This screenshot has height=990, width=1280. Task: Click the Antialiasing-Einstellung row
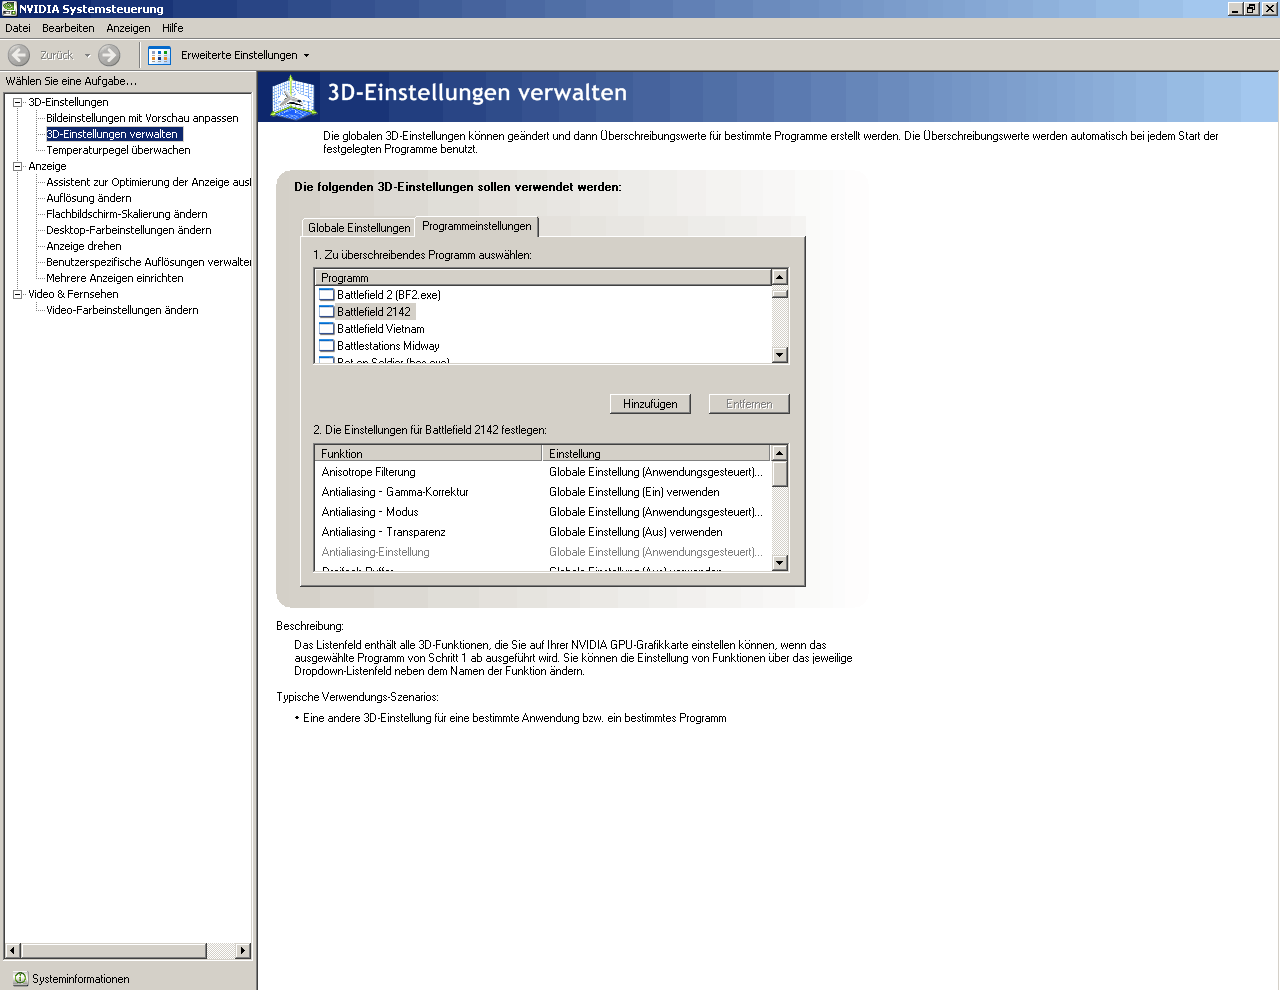tap(543, 552)
